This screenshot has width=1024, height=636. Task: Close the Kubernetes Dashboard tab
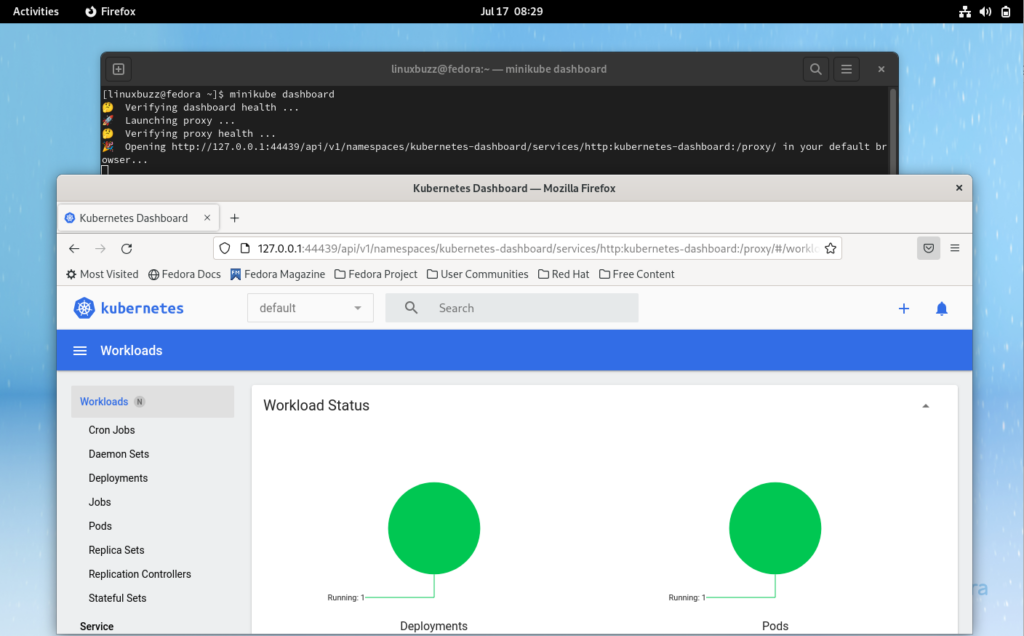pyautogui.click(x=207, y=218)
